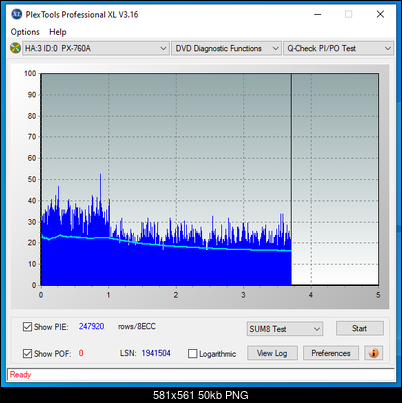
Task: Click the LSN value 1941504
Action: [156, 353]
